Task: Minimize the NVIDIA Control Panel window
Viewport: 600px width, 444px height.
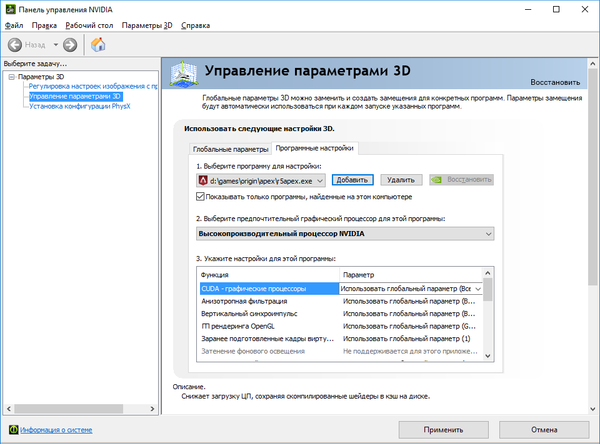Action: pyautogui.click(x=528, y=10)
